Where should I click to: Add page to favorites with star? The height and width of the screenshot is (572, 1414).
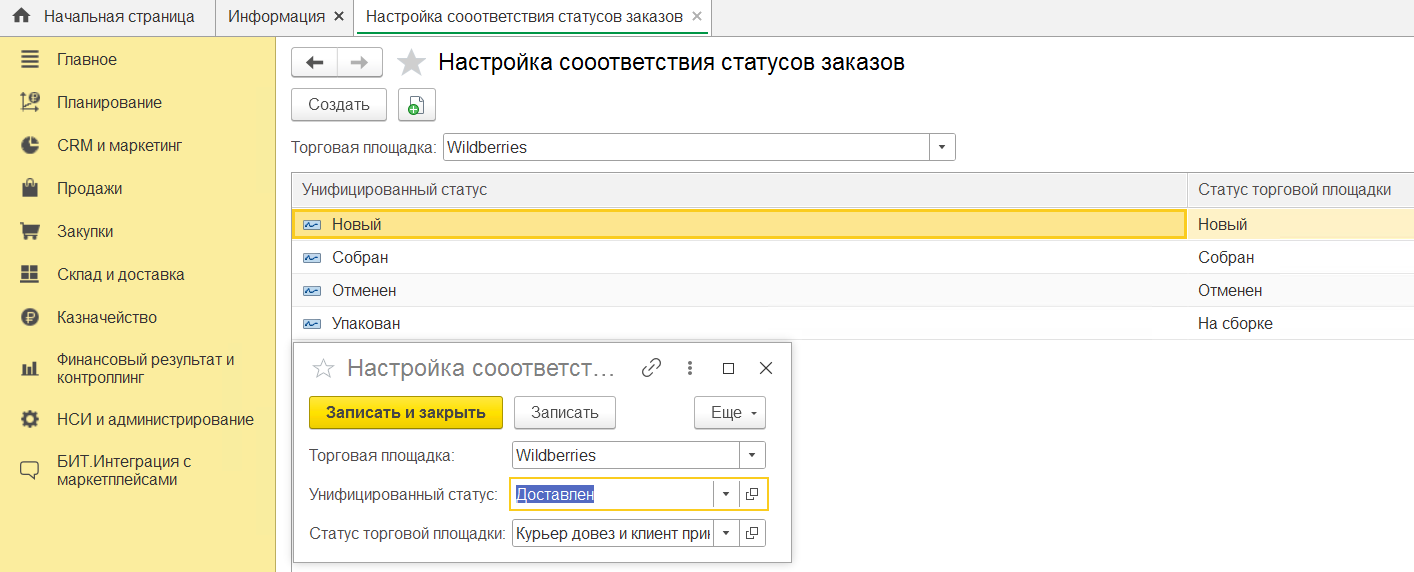[x=411, y=64]
